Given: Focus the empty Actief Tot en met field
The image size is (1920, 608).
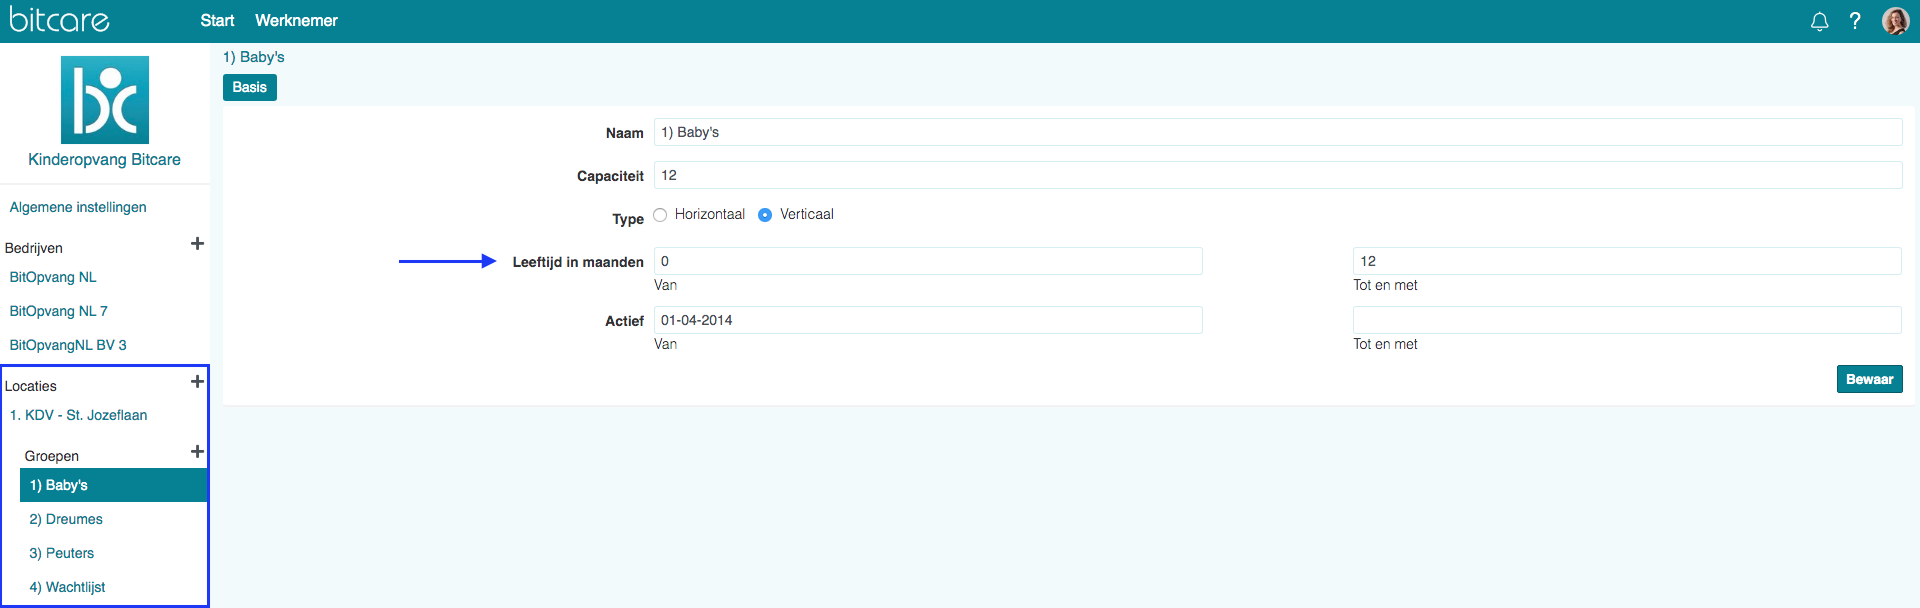Looking at the screenshot, I should [1627, 320].
